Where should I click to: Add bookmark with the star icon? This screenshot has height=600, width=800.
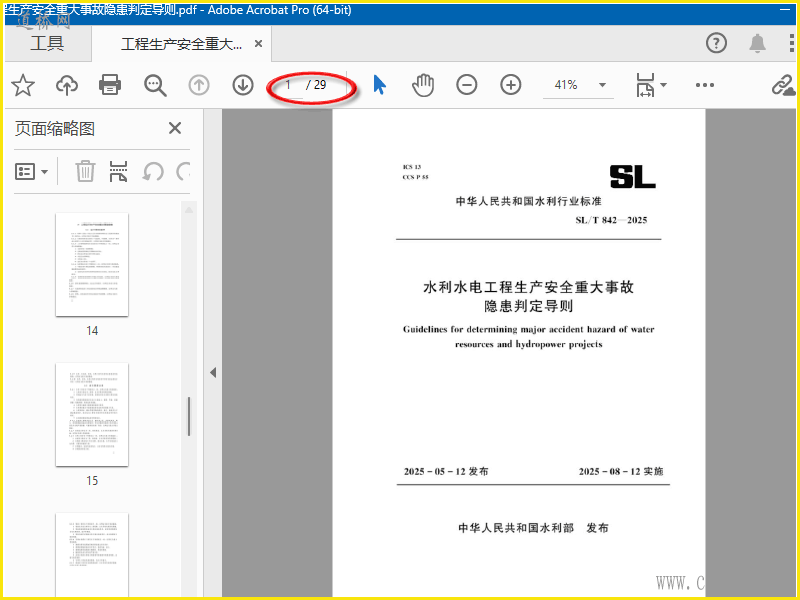tap(23, 85)
